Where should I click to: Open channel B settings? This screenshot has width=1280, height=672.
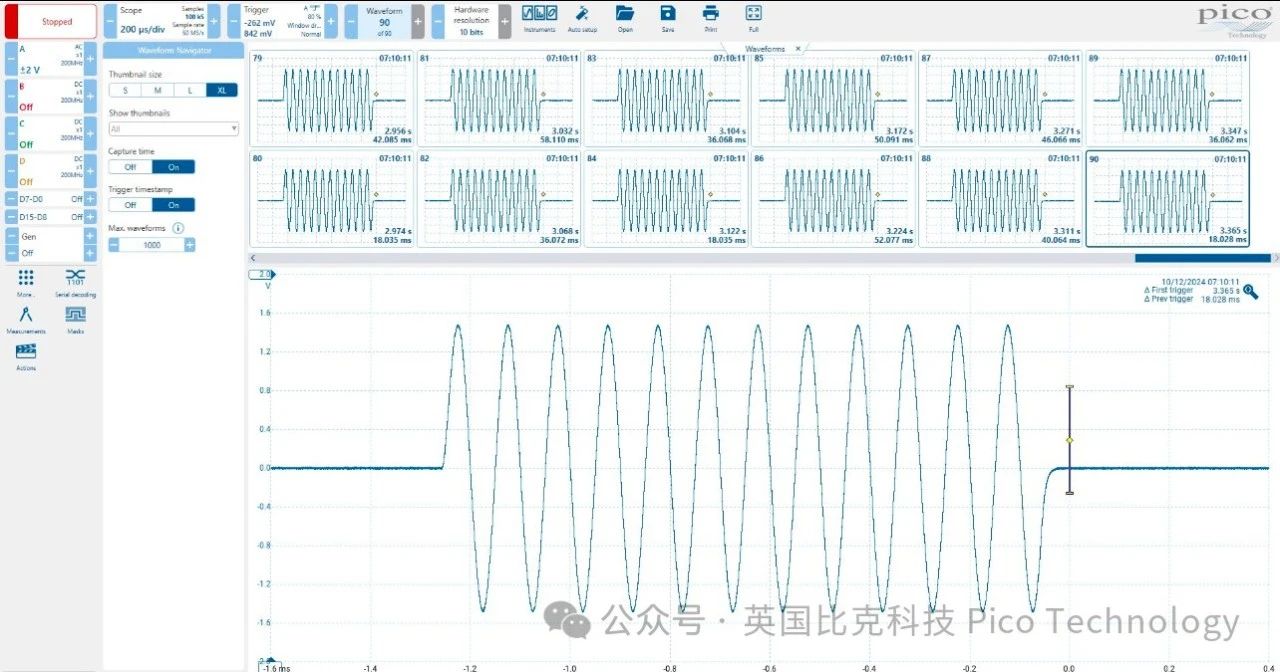point(50,96)
